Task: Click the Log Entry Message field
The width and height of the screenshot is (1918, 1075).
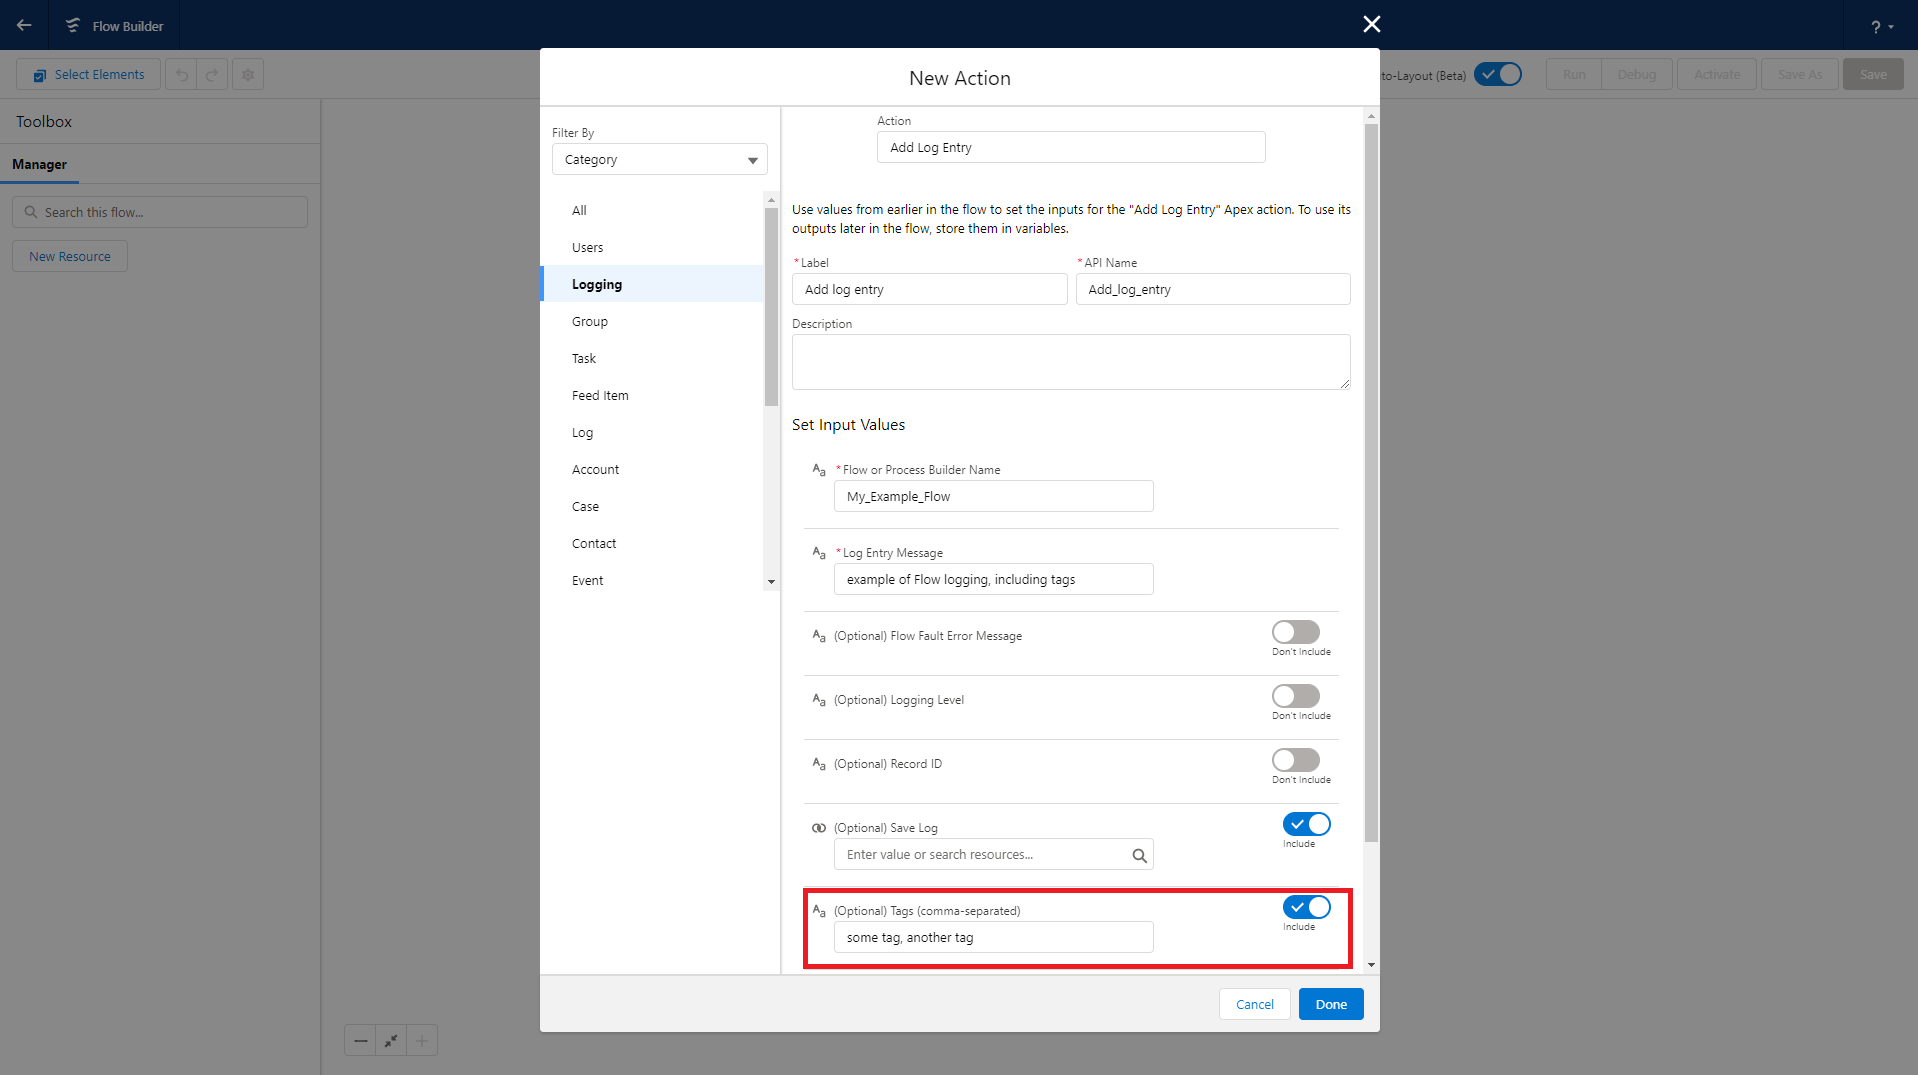Action: pyautogui.click(x=994, y=579)
